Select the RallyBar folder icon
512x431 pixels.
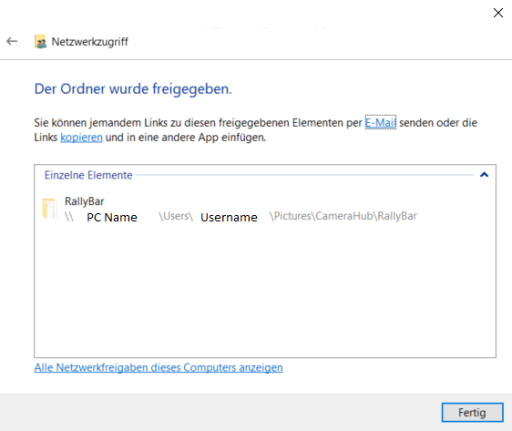pos(50,209)
